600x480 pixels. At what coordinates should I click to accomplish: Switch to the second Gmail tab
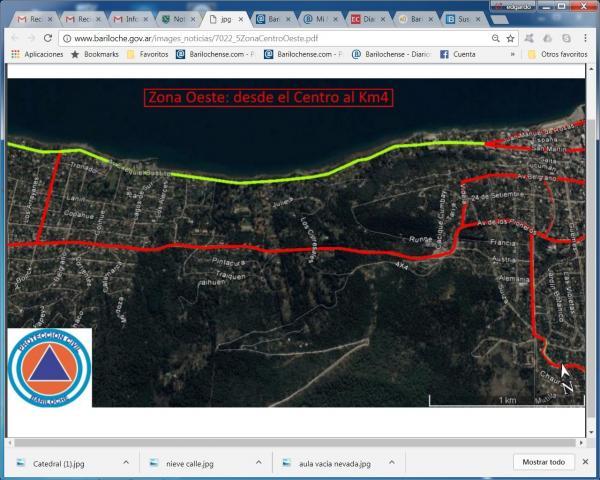coord(82,19)
